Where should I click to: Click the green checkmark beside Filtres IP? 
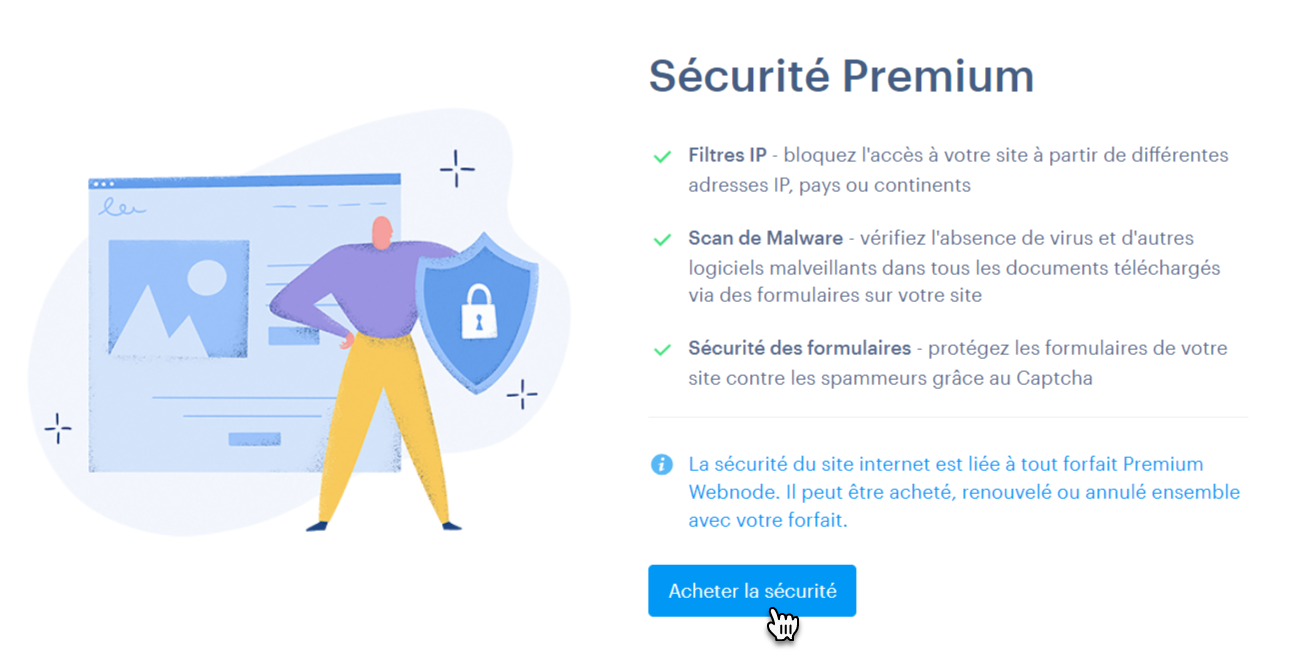(x=661, y=157)
